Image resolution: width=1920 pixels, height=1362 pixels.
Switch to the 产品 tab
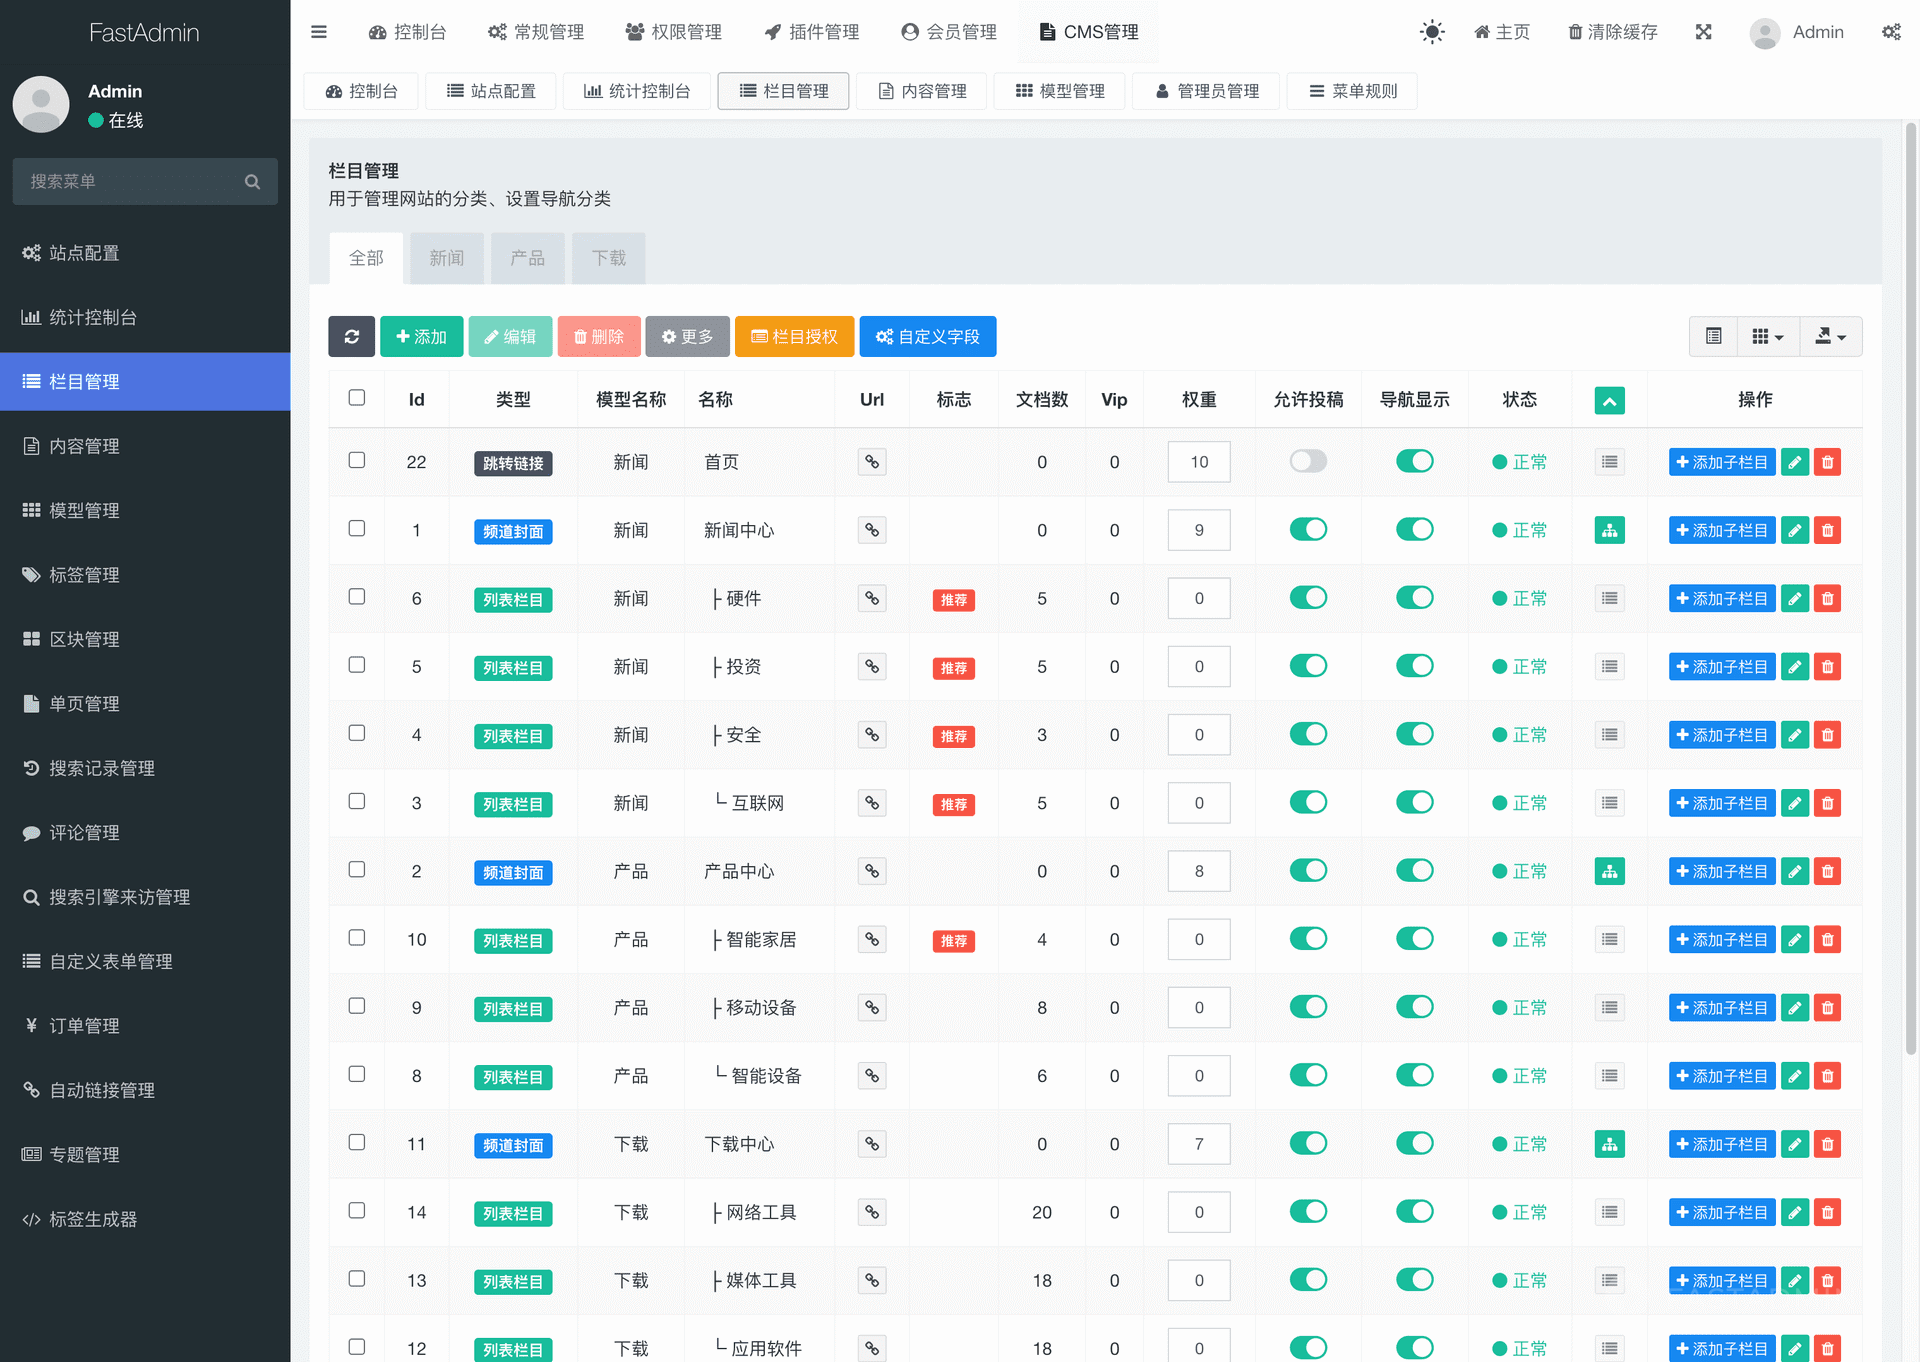tap(527, 258)
